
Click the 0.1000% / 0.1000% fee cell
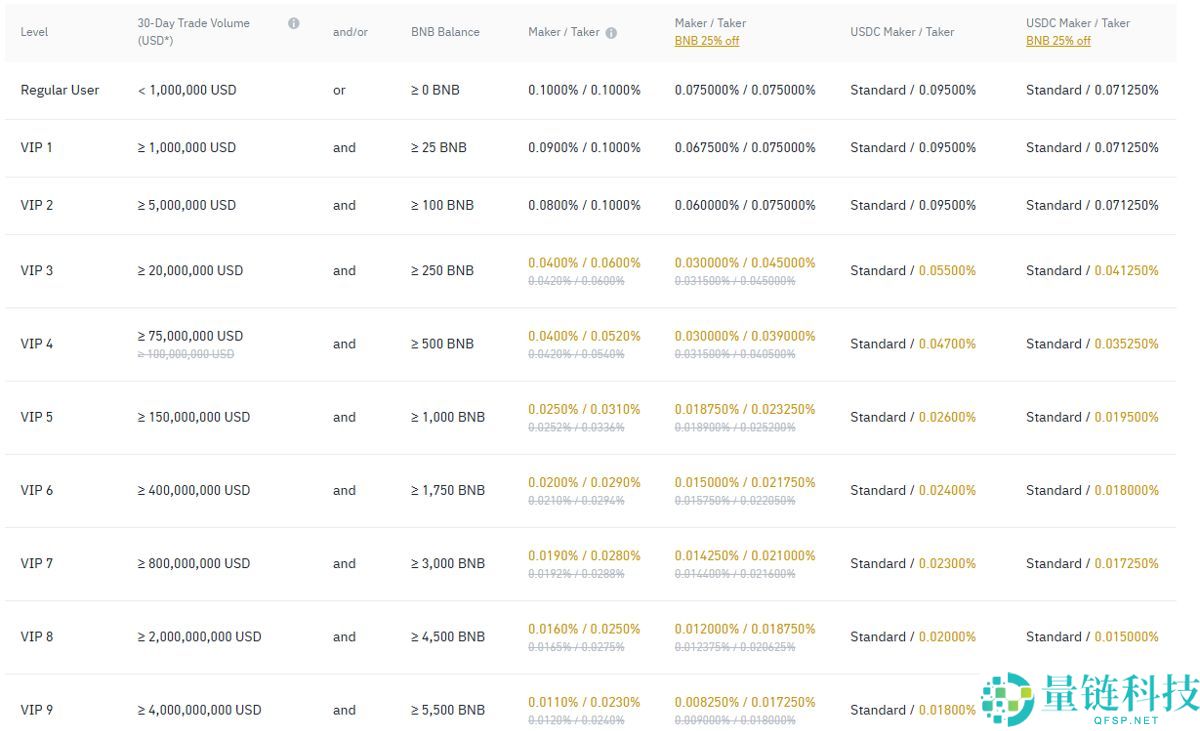(585, 90)
